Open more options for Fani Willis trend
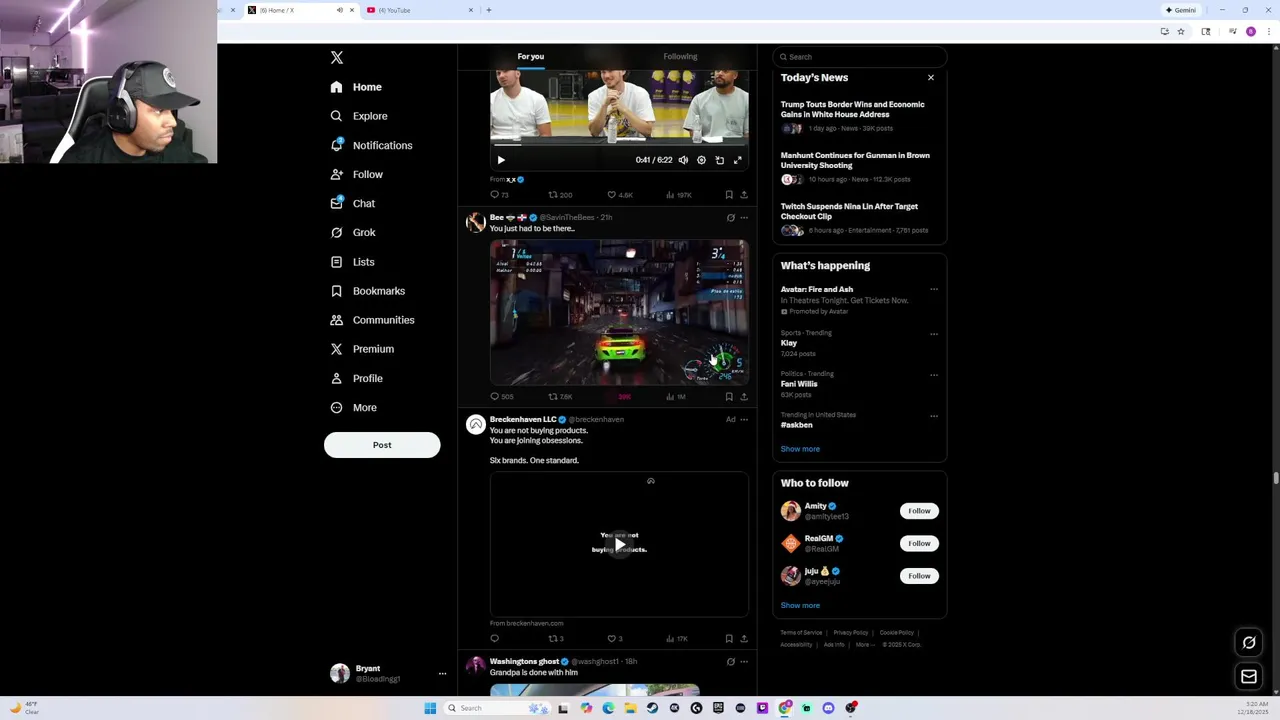The height and width of the screenshot is (720, 1280). [x=934, y=375]
